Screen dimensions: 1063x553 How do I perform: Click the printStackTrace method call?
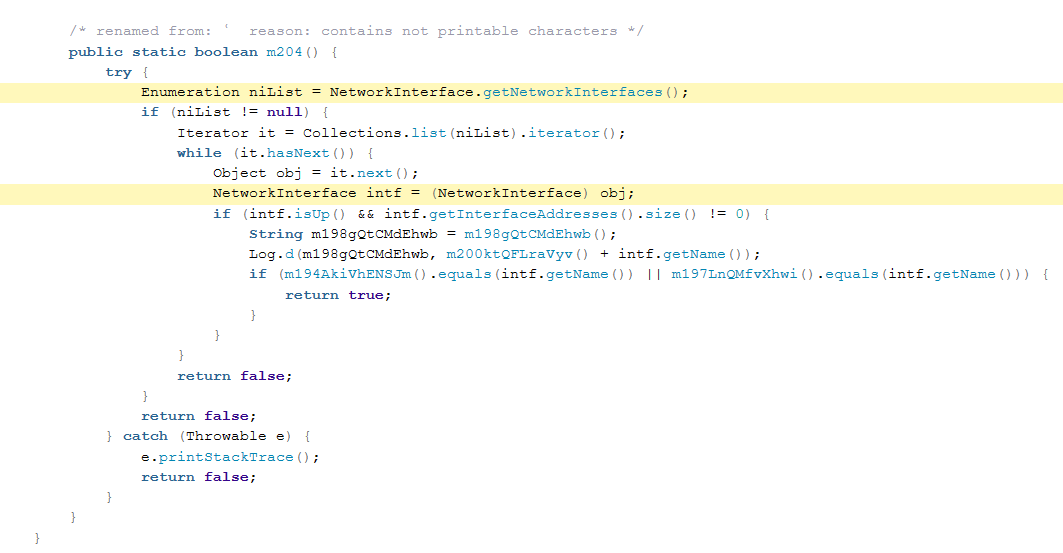[231, 457]
